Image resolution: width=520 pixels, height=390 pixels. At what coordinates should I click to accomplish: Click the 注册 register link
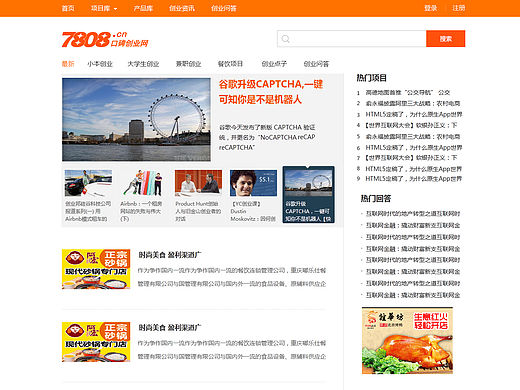coord(458,8)
